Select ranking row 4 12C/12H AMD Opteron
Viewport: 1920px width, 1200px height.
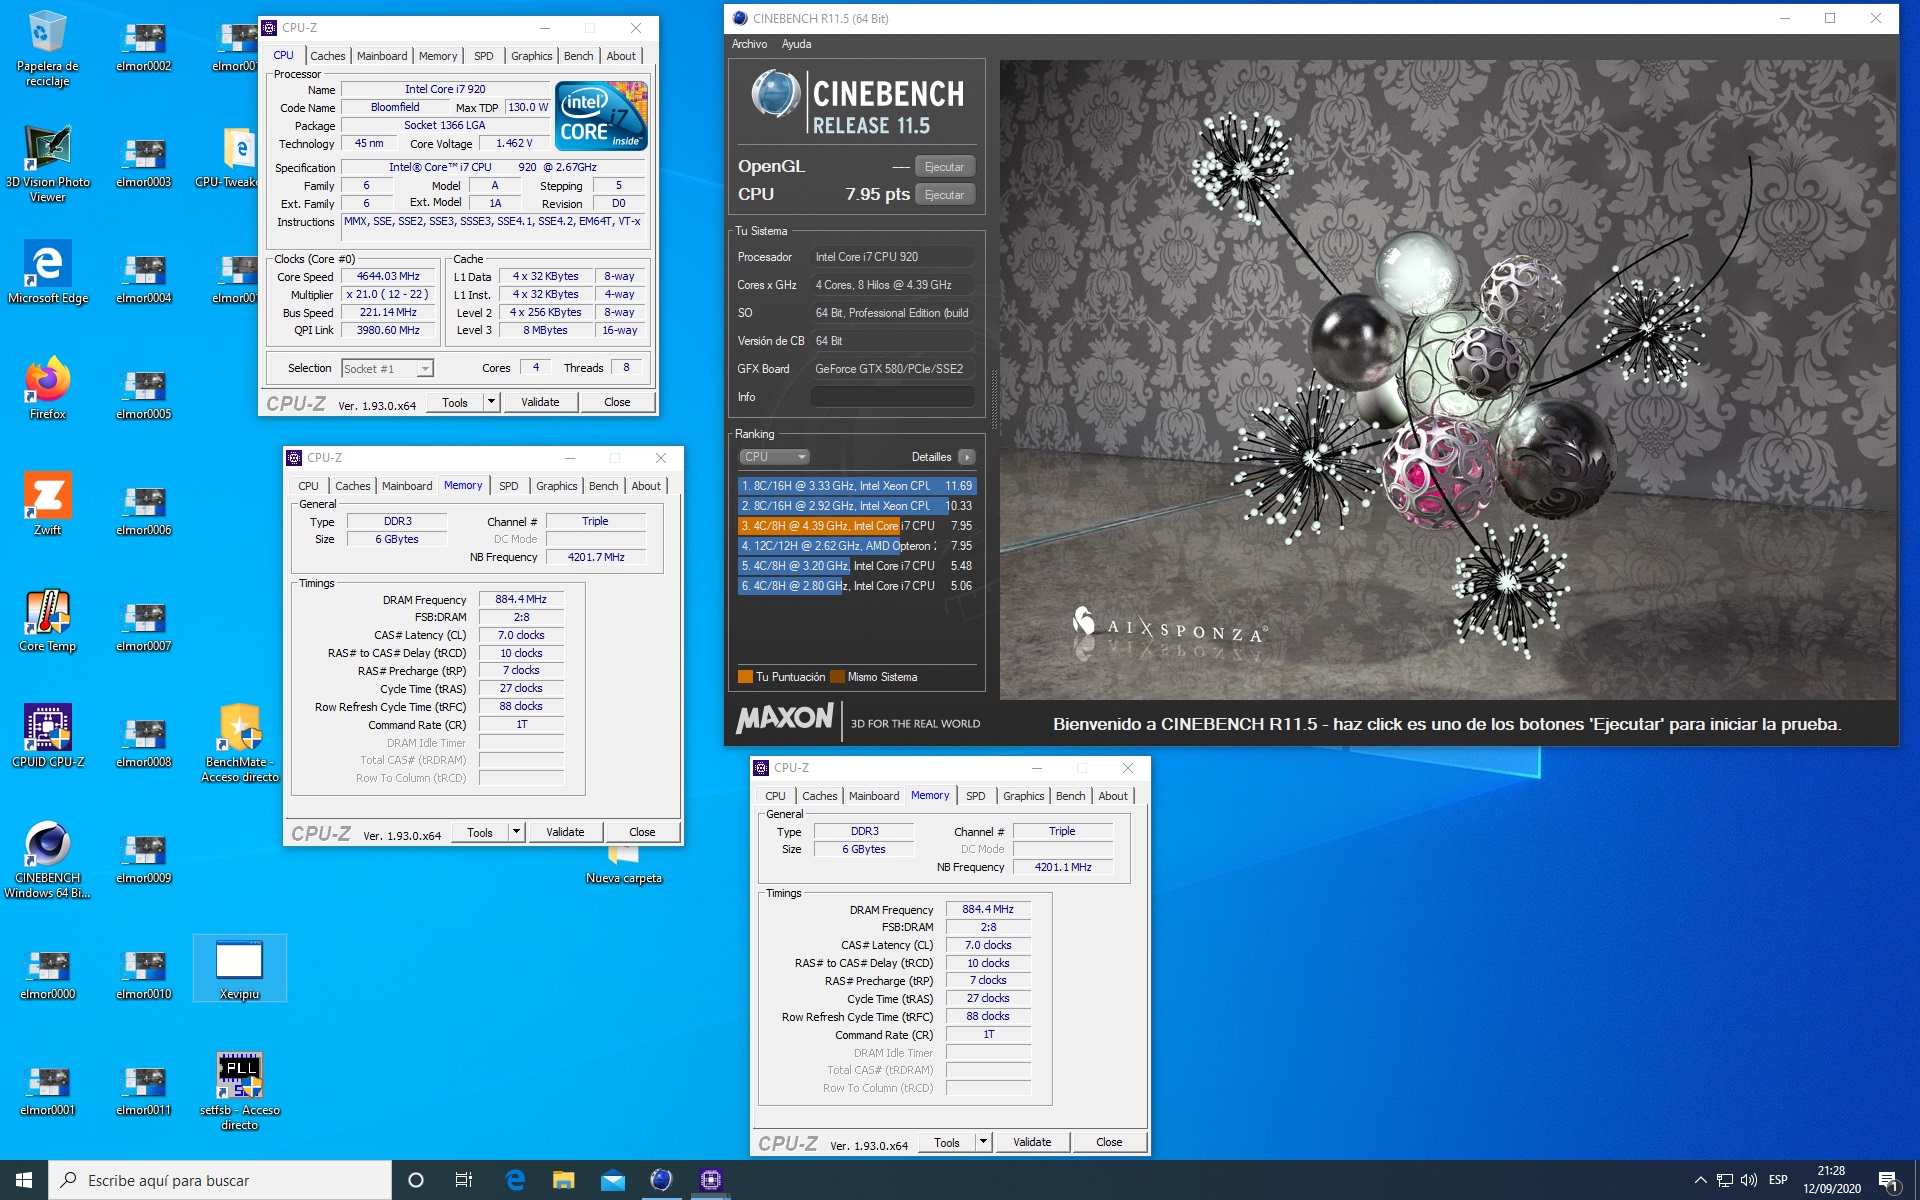(856, 546)
